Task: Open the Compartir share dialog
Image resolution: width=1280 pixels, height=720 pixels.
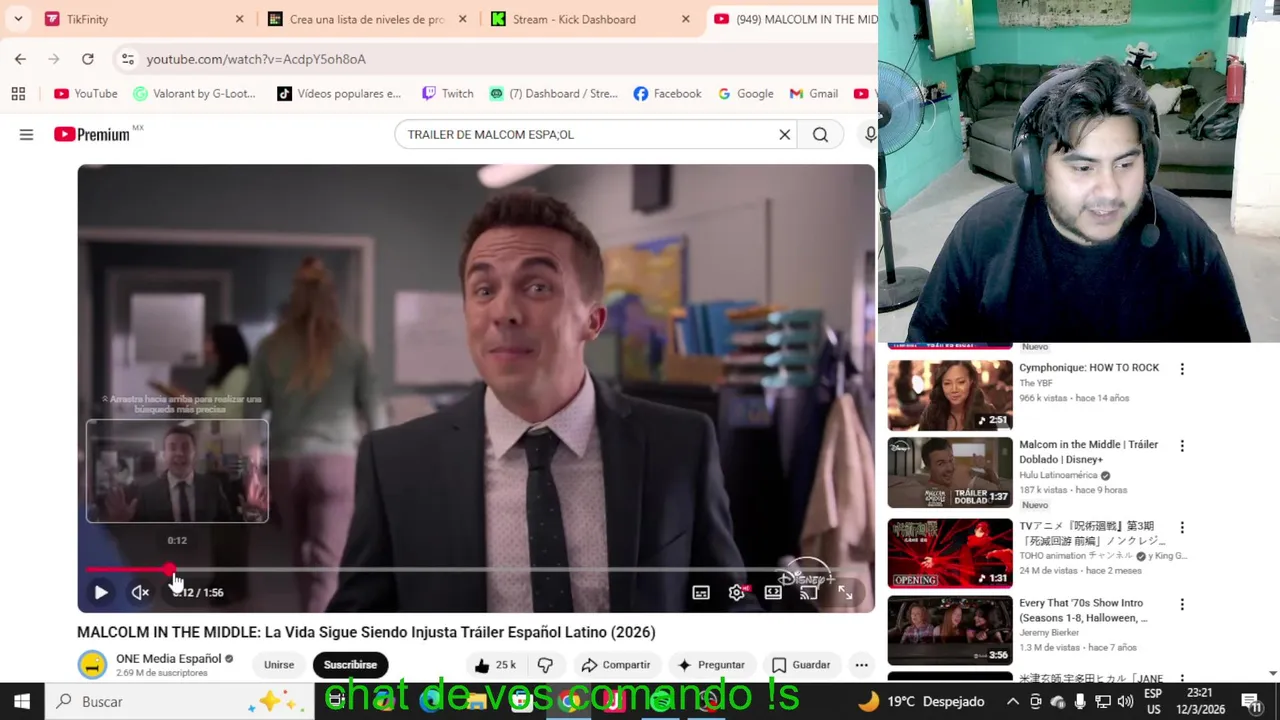Action: (615, 665)
